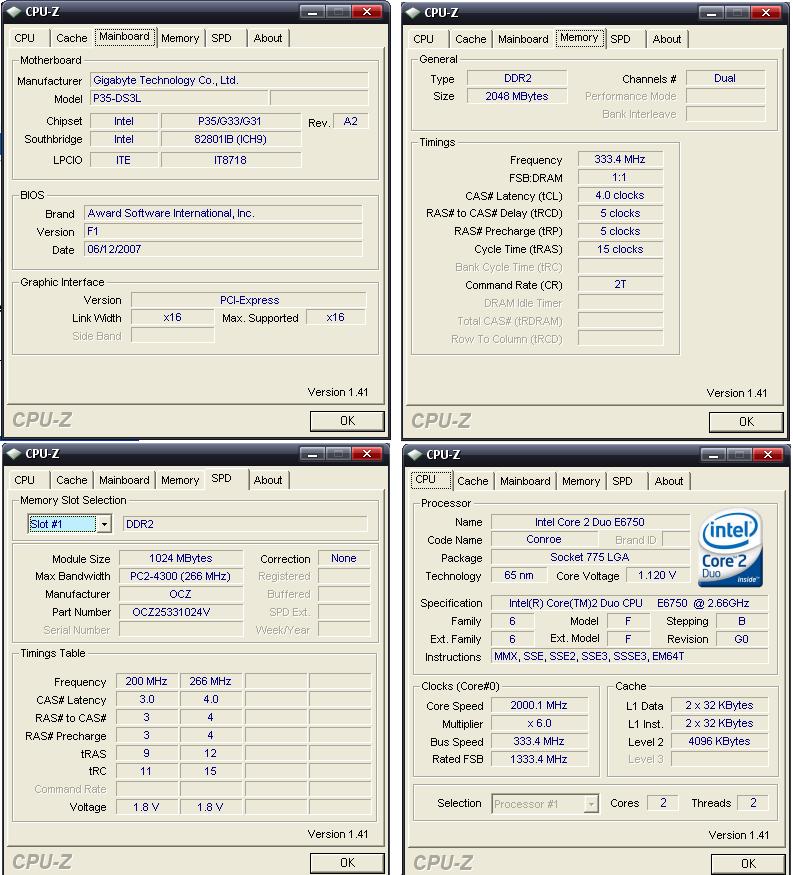Click the DDR2 memory type value
793x875 pixels.
(x=517, y=78)
